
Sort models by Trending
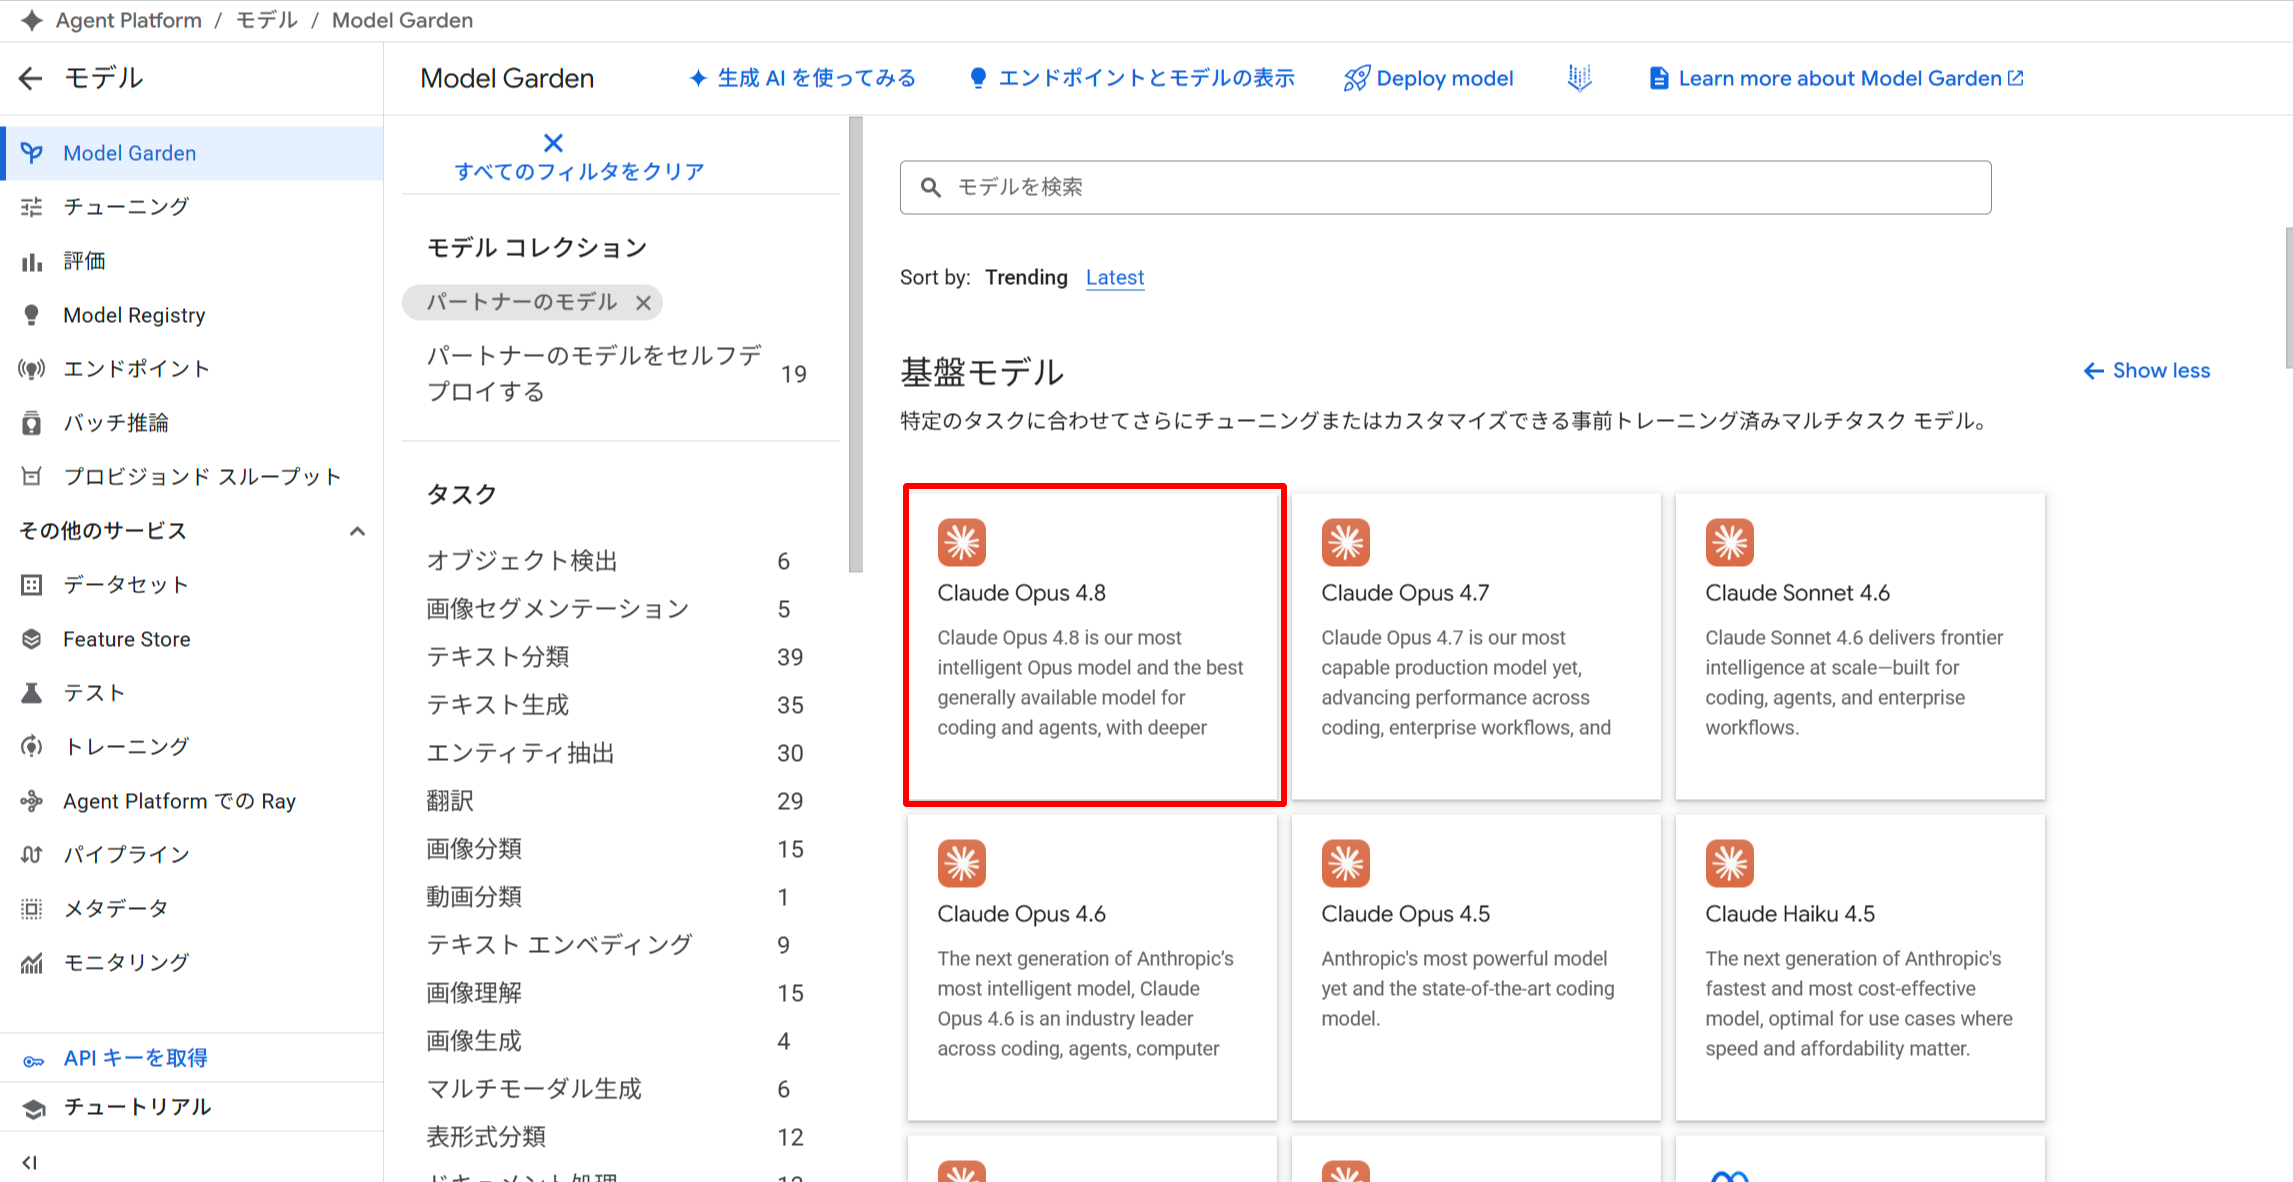coord(1026,277)
